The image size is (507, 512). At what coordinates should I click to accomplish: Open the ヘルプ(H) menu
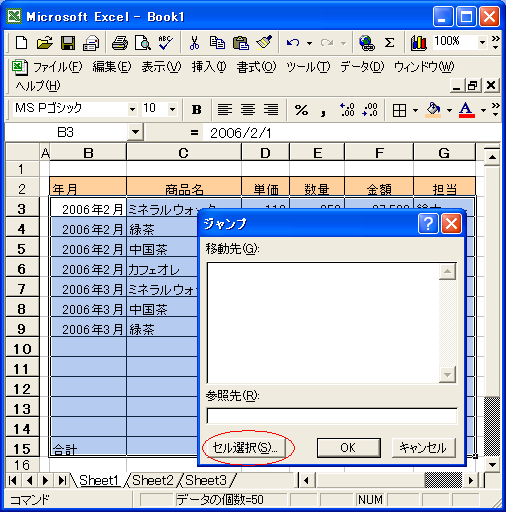(x=38, y=86)
